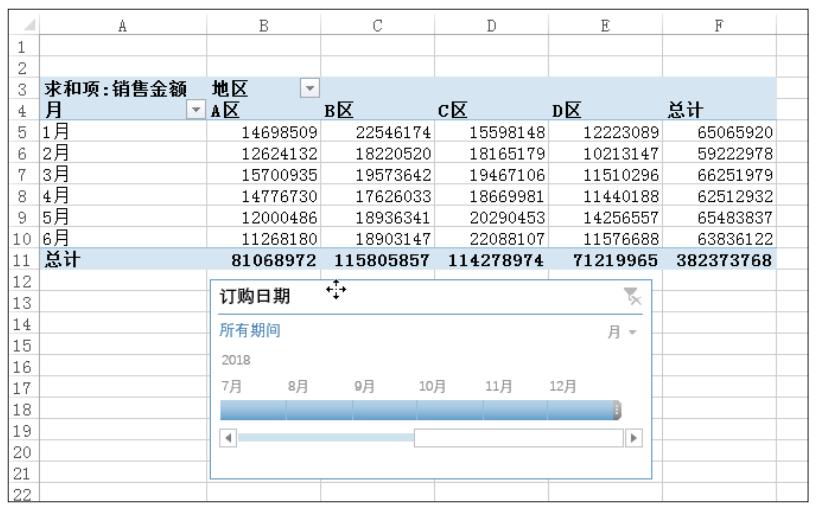Click the A区 column label cell

pos(264,110)
